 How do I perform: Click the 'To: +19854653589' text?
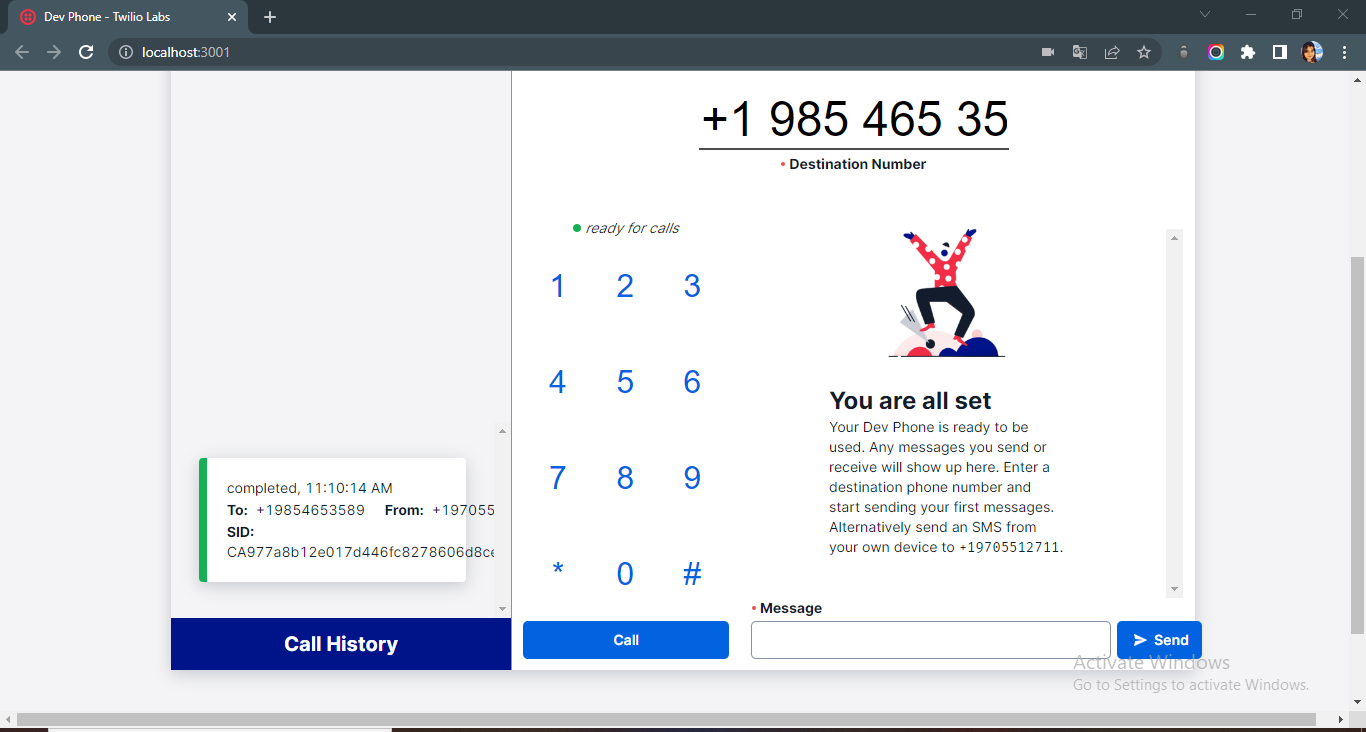coord(296,510)
